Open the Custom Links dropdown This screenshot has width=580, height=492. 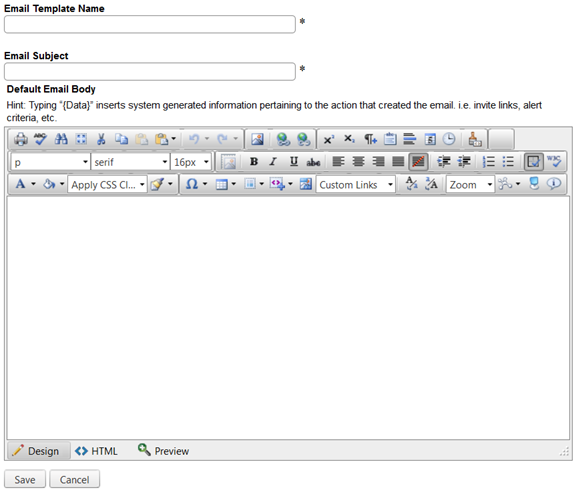tap(355, 184)
